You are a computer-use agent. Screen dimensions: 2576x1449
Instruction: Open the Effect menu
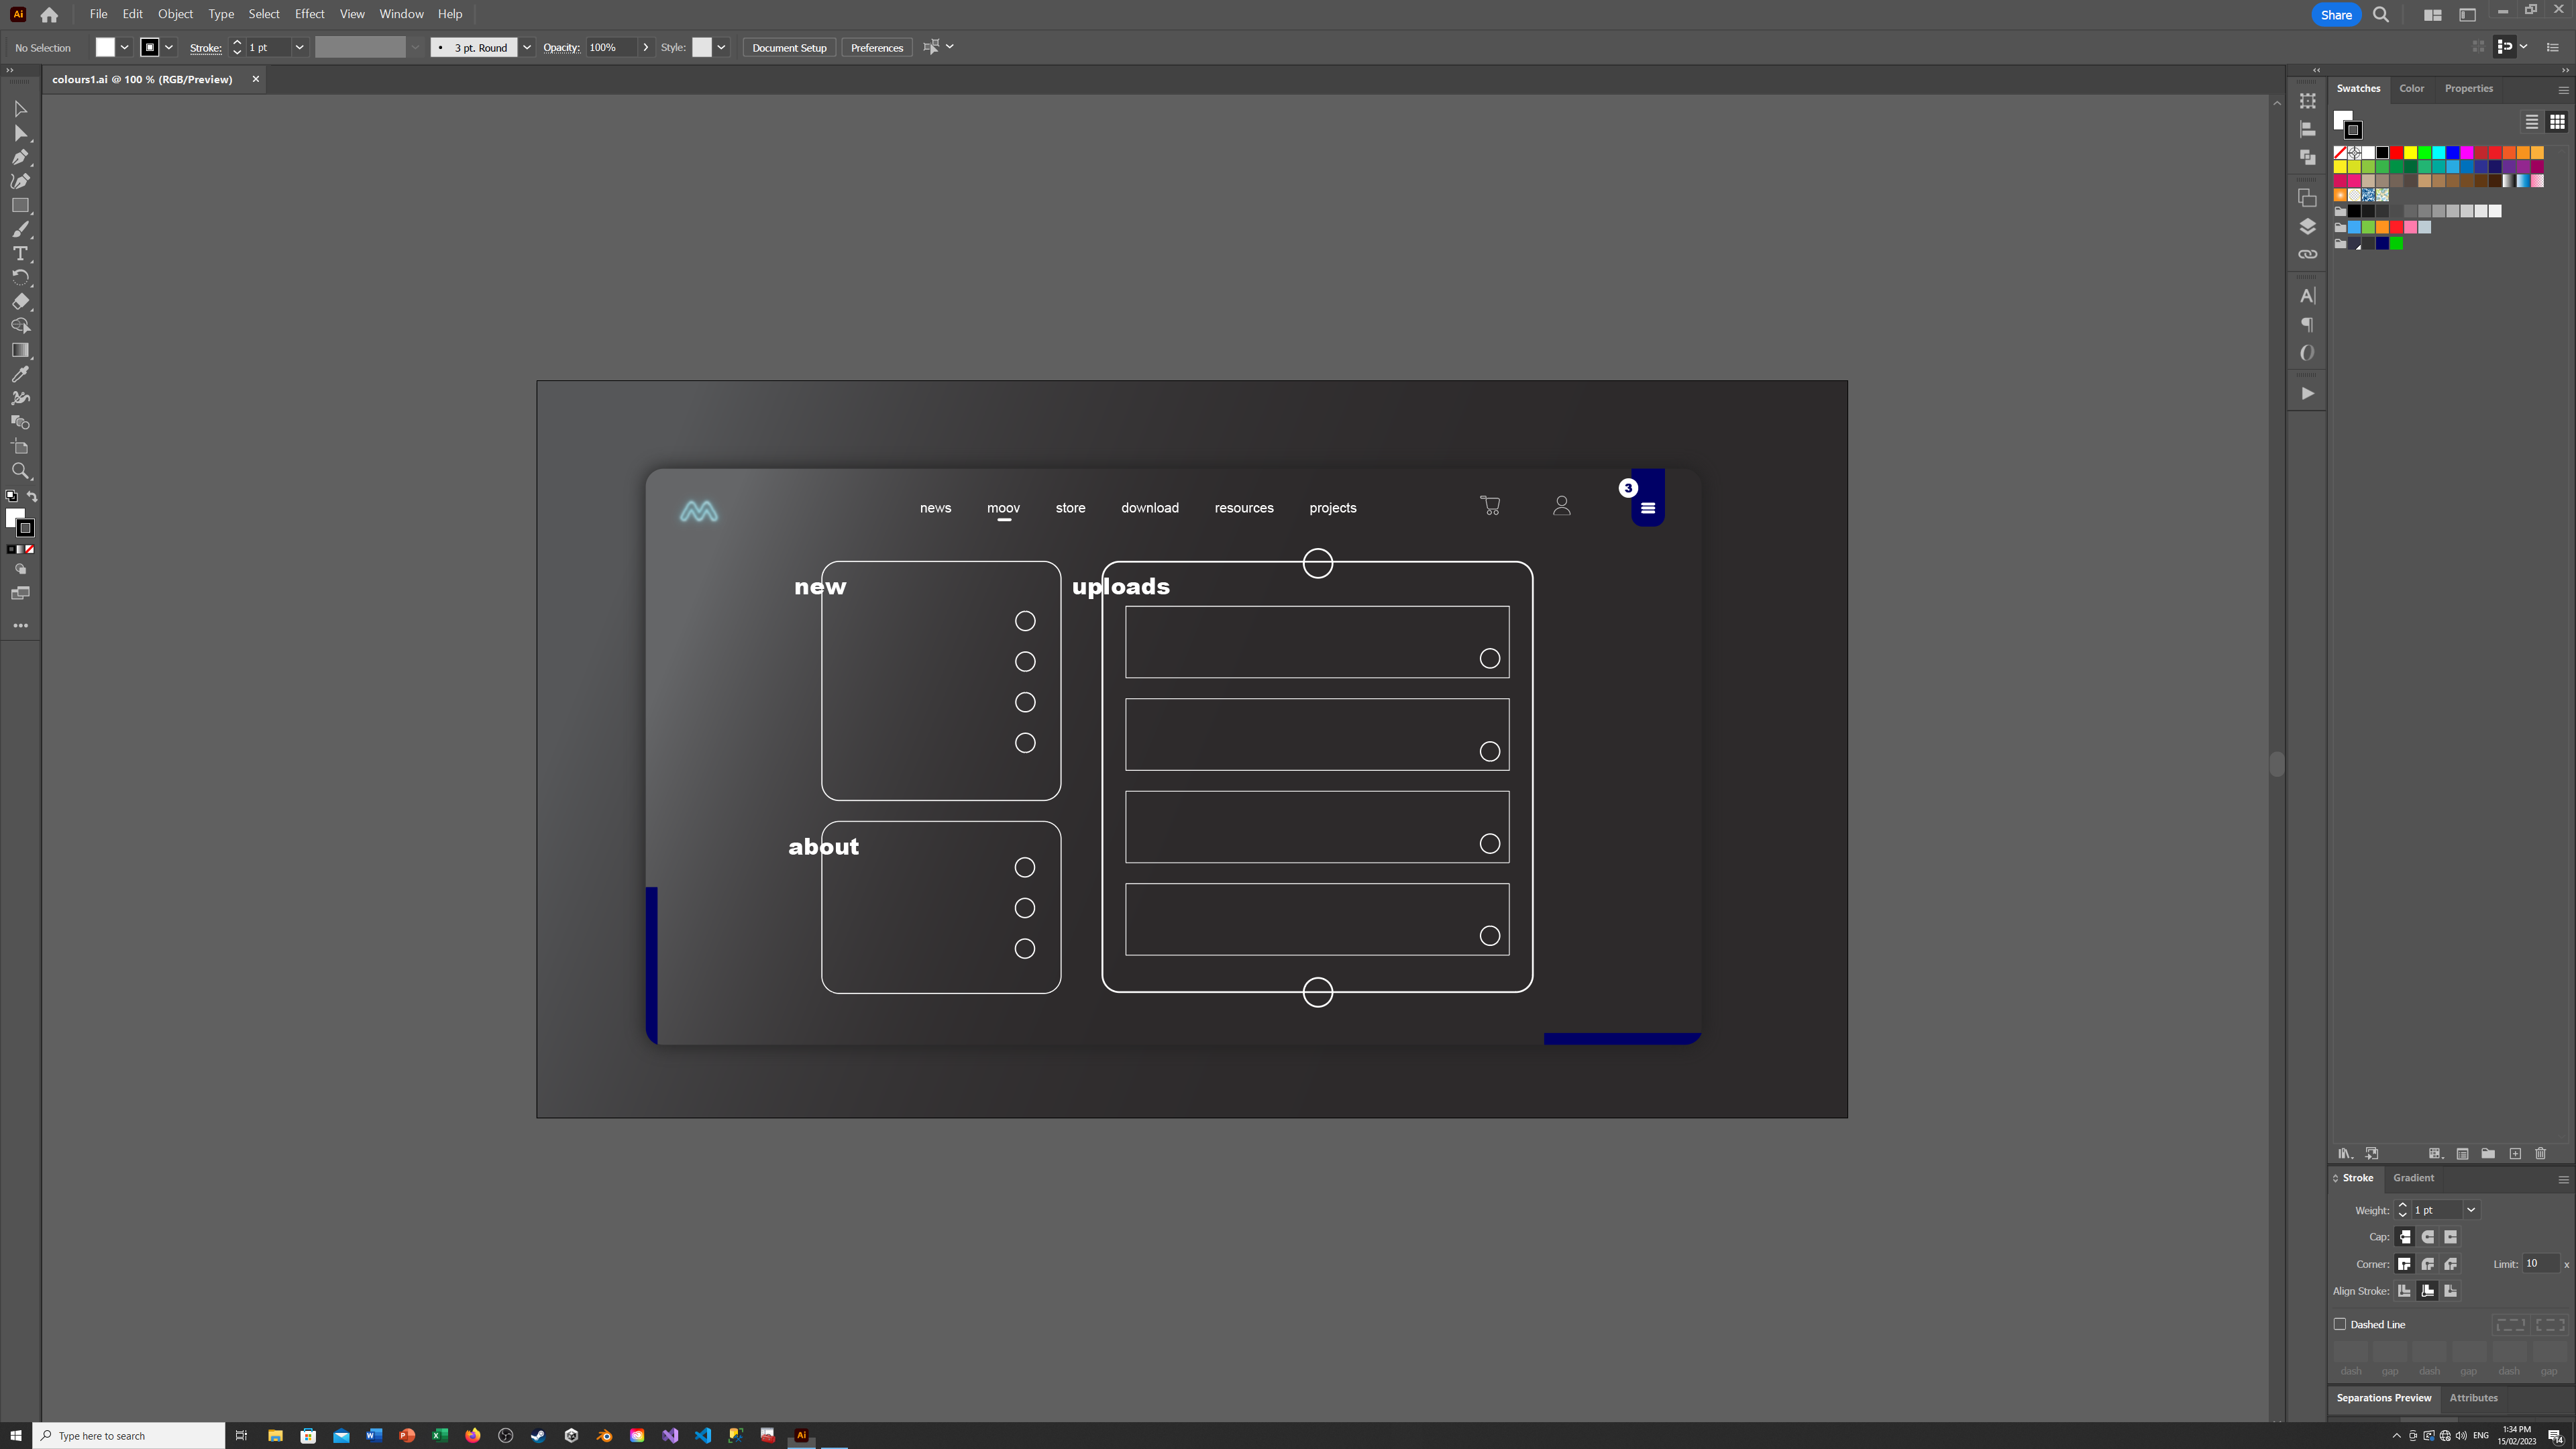click(x=309, y=14)
